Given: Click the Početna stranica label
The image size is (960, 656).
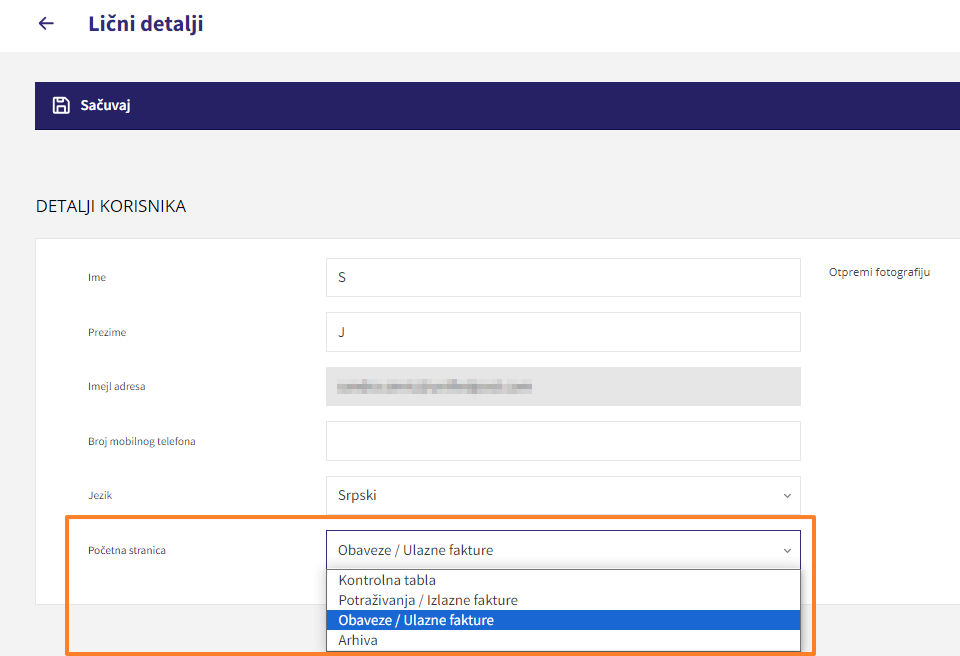Looking at the screenshot, I should 127,550.
